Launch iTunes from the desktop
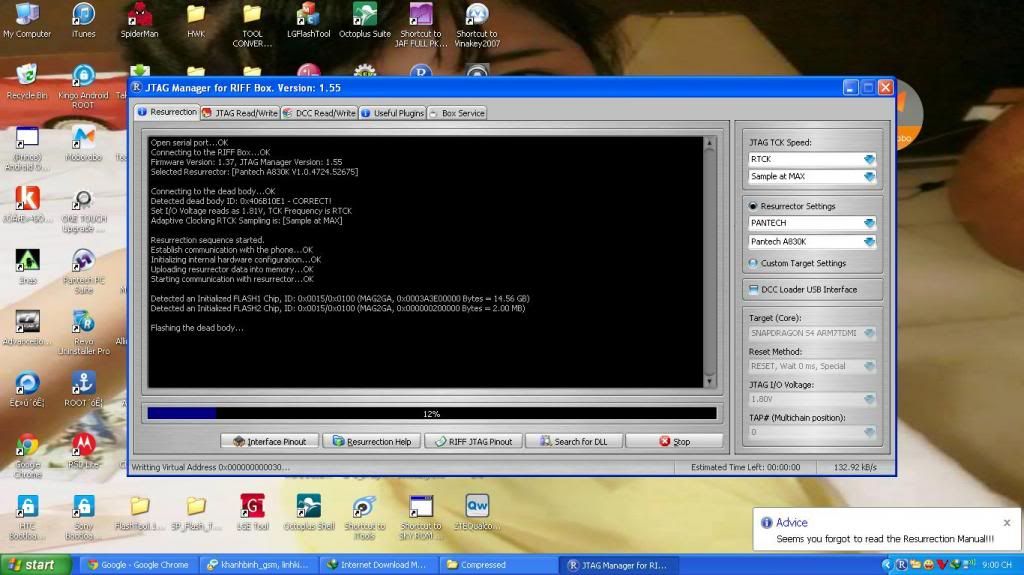Viewport: 1024px width, 575px height. 83,21
